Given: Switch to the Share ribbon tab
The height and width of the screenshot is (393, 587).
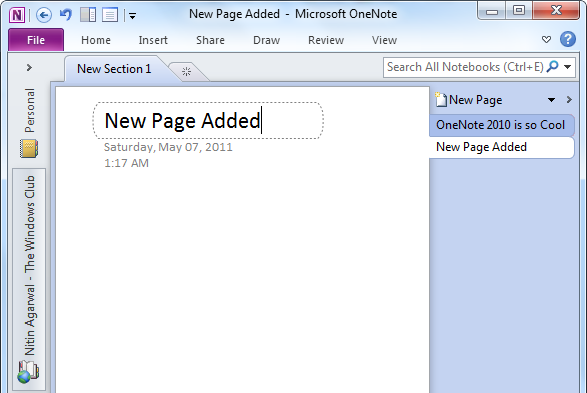Looking at the screenshot, I should [x=210, y=40].
